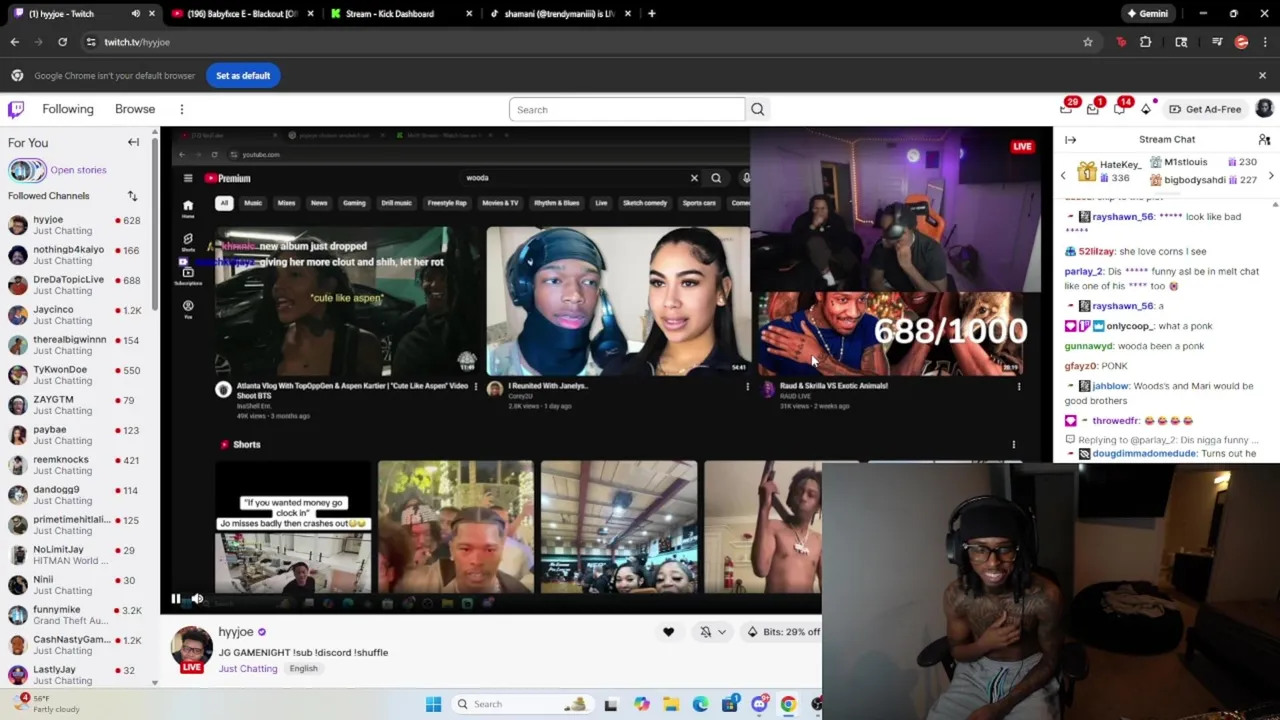The image size is (1280, 720).
Task: Click the Just Chatting category link under stream title
Action: (x=248, y=669)
